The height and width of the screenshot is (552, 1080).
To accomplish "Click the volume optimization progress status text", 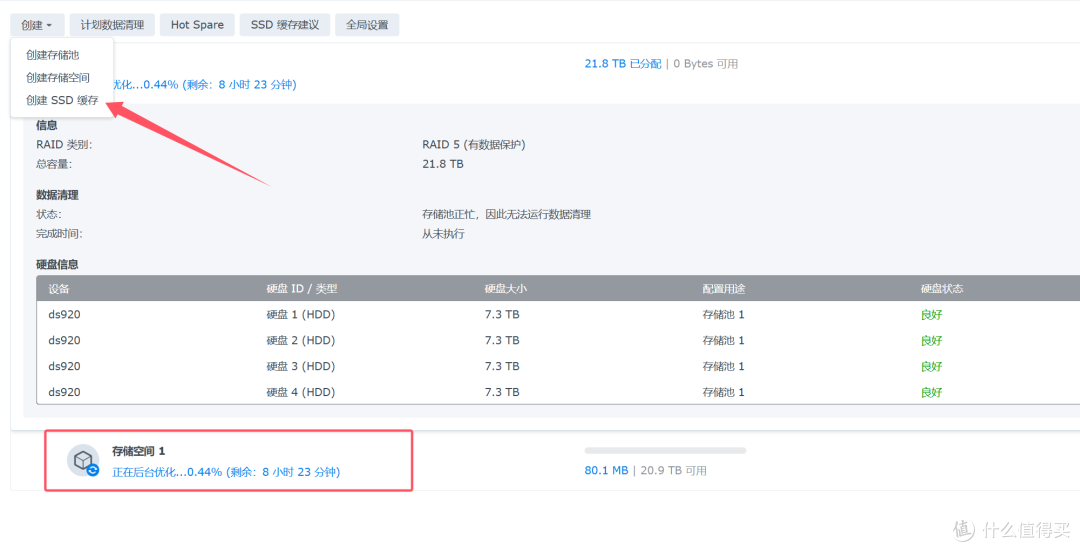I will [x=225, y=472].
